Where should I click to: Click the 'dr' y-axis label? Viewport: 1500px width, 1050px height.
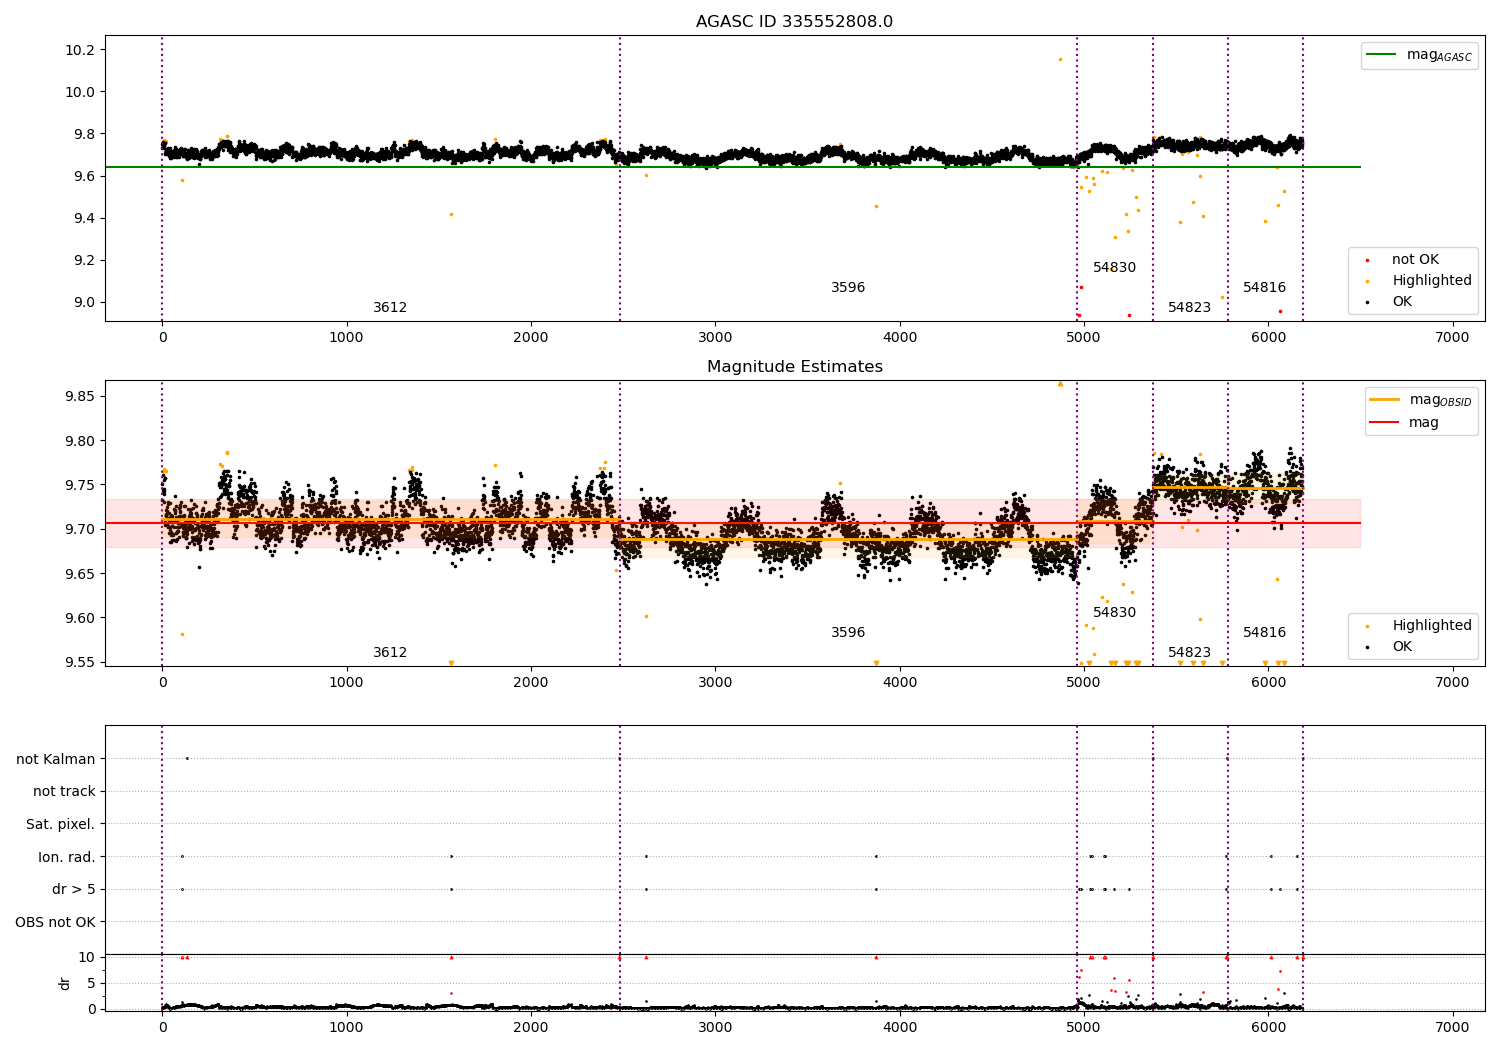click(x=65, y=983)
